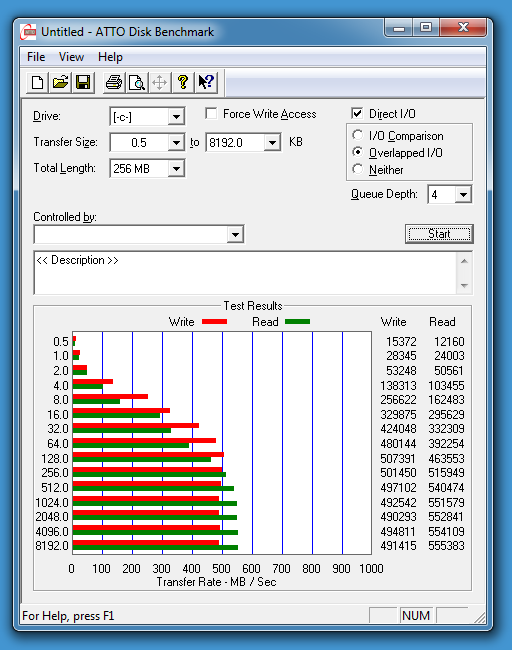This screenshot has height=654, width=512.
Task: Print results using the printer icon
Action: (114, 82)
